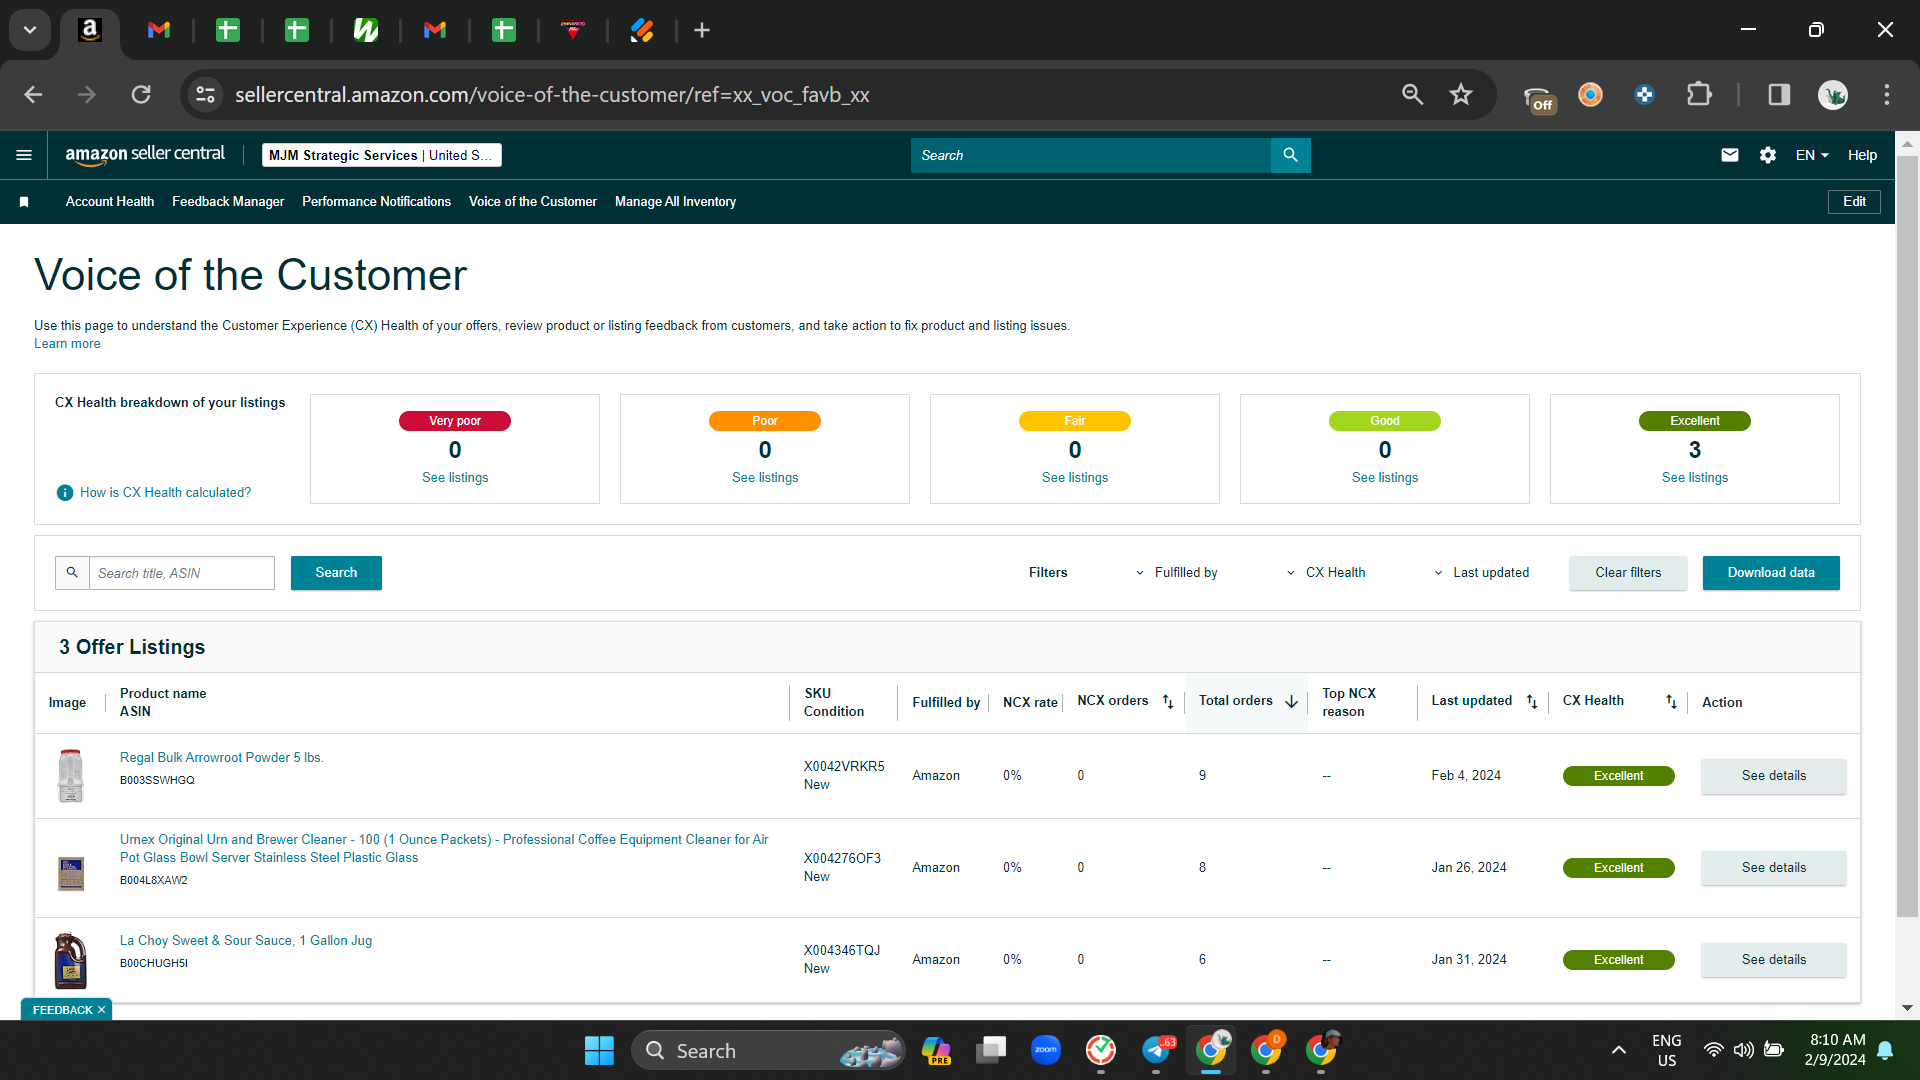Open the notification bell in system tray
Screen dimensions: 1920x1080
1885,1050
